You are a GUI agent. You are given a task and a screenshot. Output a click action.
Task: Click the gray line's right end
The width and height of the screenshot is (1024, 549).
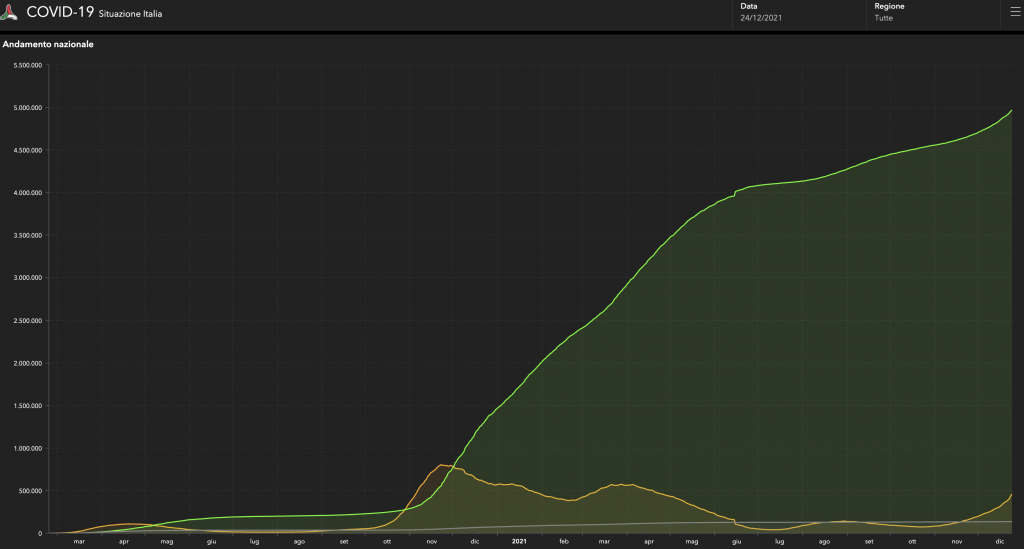click(x=1012, y=522)
